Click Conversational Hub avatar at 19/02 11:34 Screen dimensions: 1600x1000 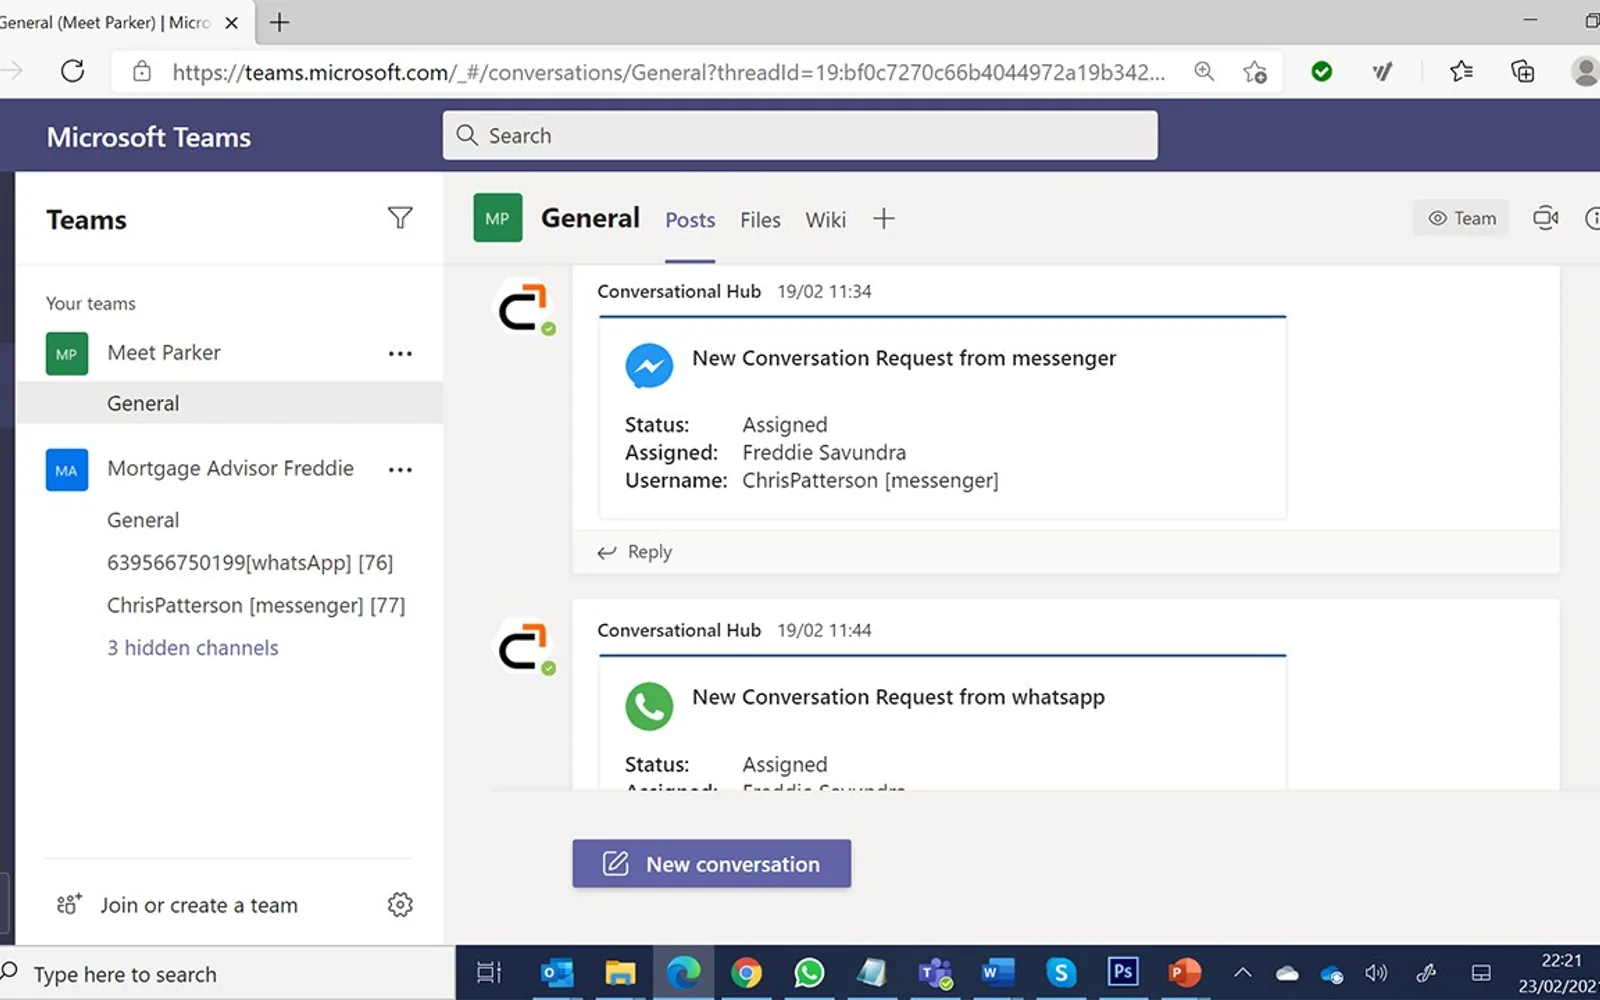[x=523, y=307]
